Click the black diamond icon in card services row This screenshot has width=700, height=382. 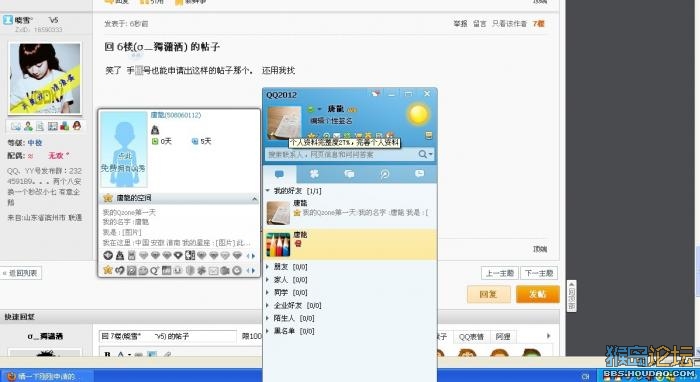178,256
